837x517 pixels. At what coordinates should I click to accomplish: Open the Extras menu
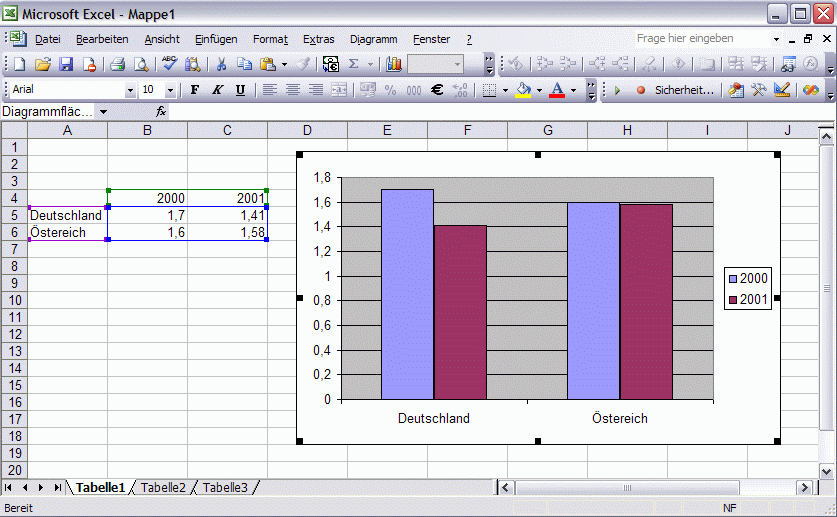pyautogui.click(x=319, y=39)
